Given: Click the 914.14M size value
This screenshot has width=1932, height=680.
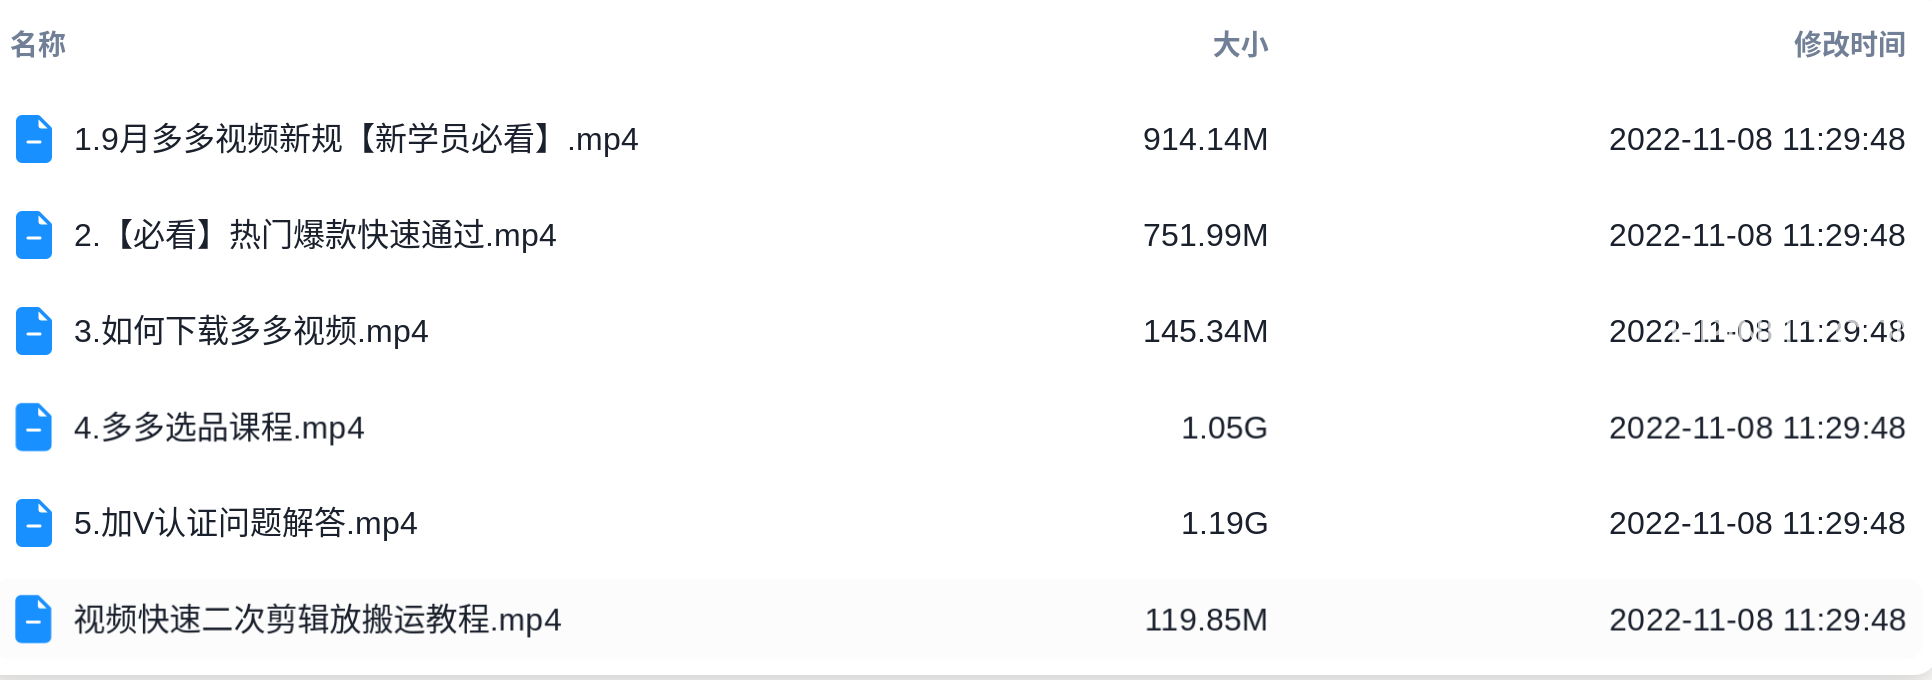Looking at the screenshot, I should pos(1205,139).
